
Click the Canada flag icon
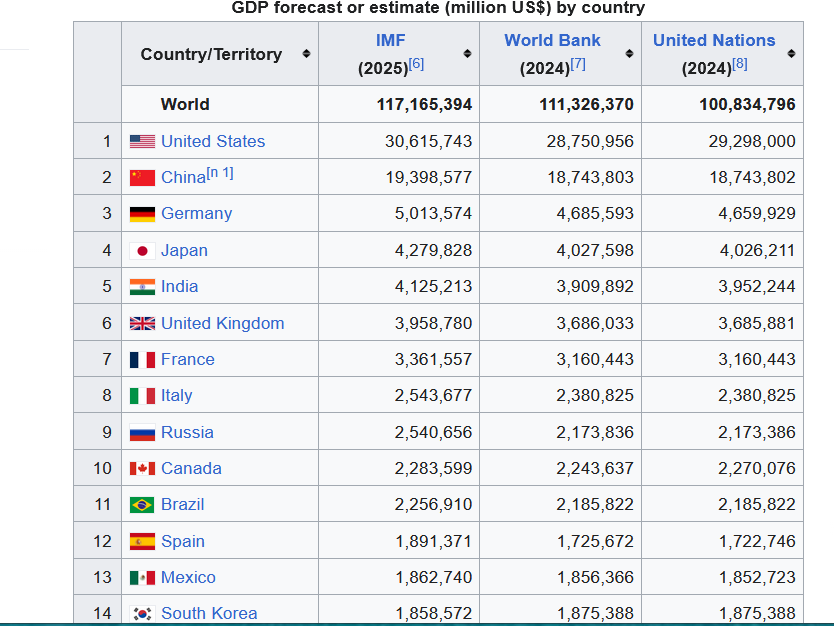coord(142,469)
